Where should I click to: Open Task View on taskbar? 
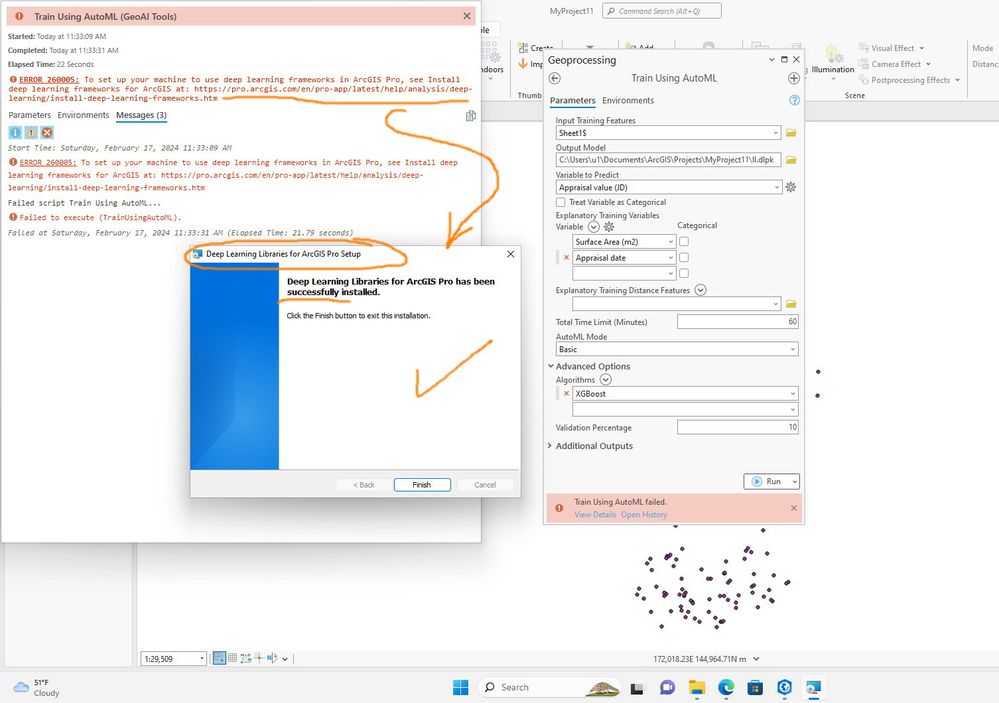(x=637, y=688)
